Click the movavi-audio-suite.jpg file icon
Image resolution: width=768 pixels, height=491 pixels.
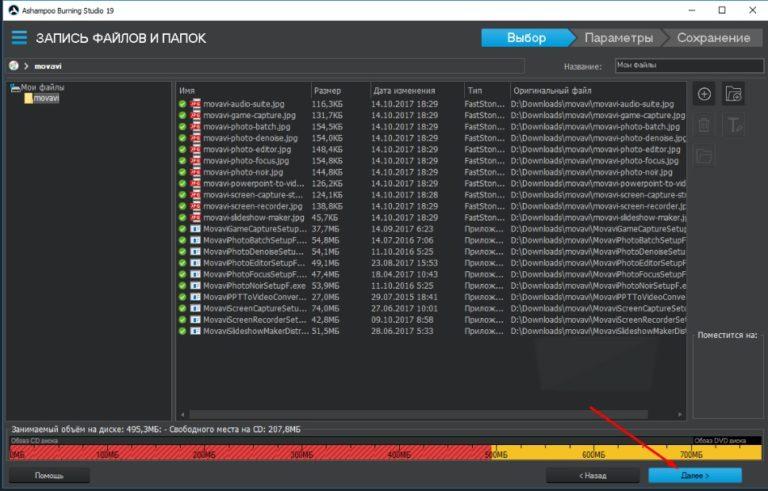(x=196, y=103)
